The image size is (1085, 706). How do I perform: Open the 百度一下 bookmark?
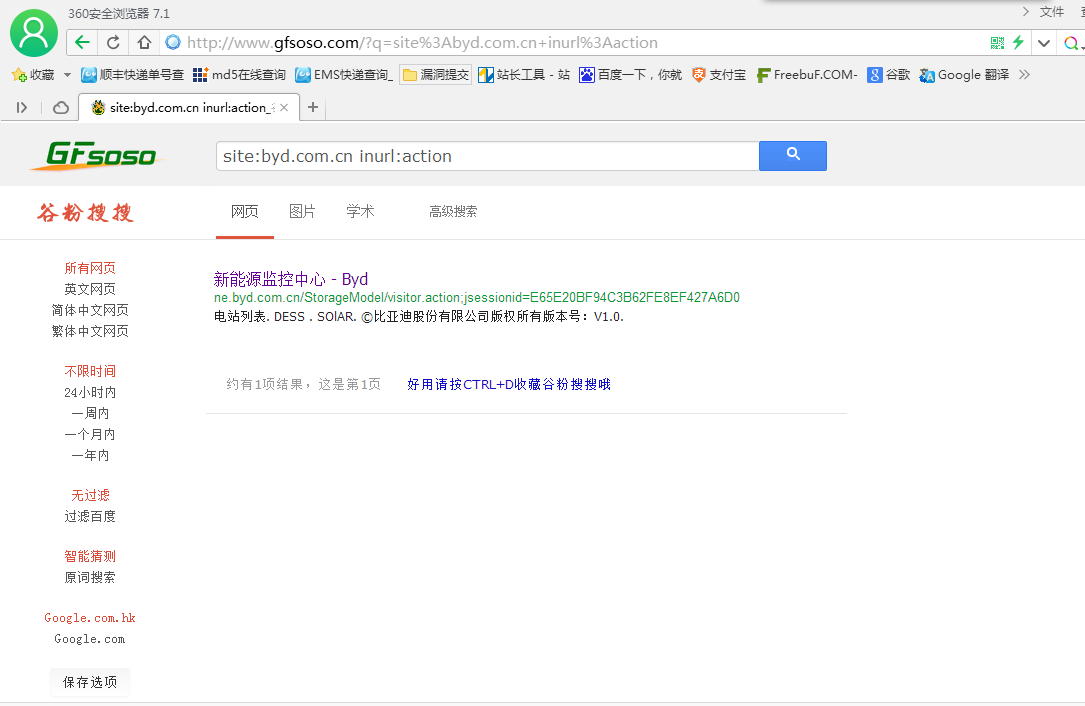tap(630, 75)
